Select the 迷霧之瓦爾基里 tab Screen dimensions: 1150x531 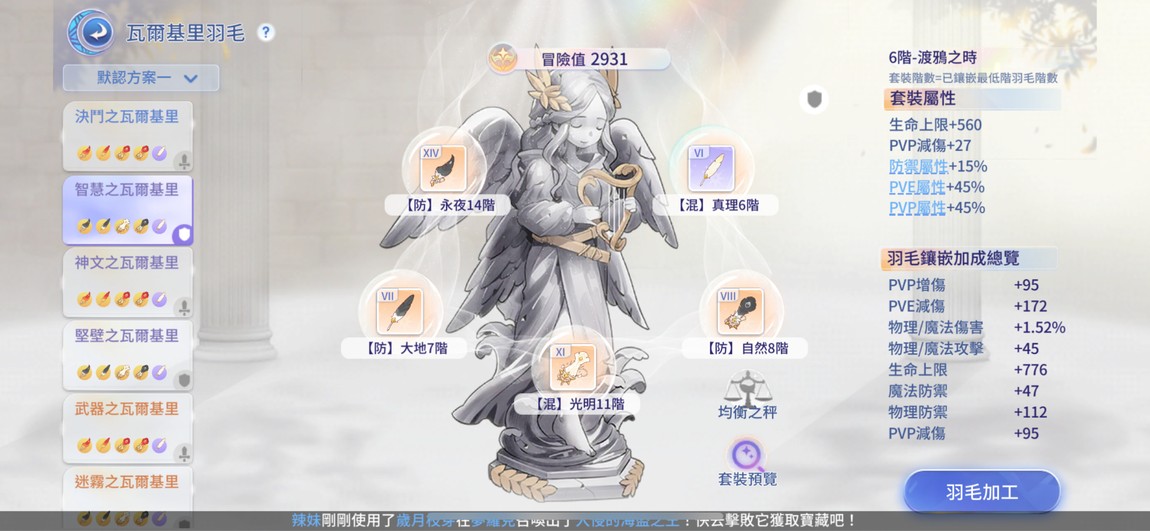pos(126,482)
